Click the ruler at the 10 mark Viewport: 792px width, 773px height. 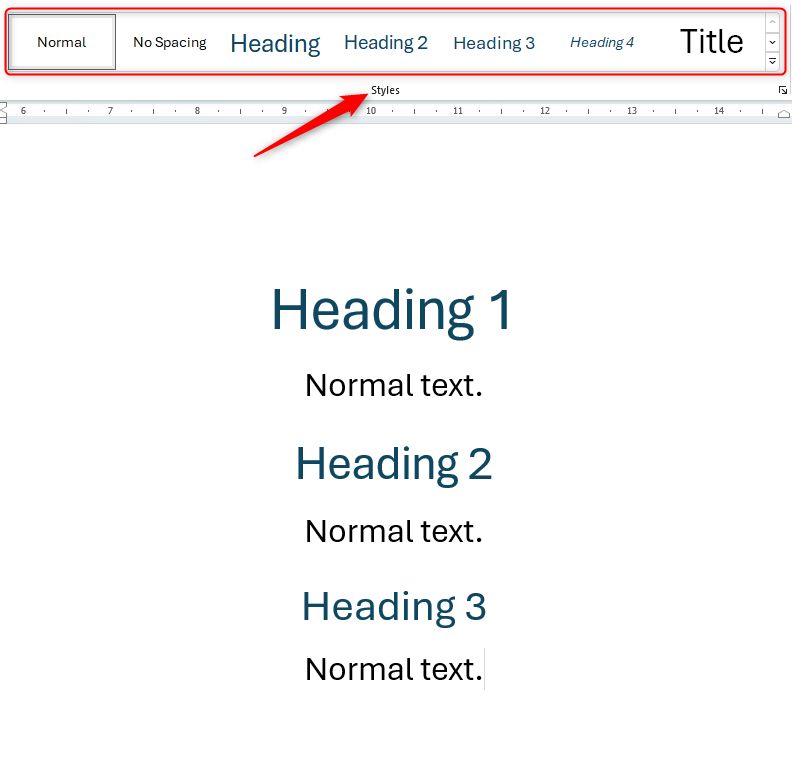click(x=371, y=111)
